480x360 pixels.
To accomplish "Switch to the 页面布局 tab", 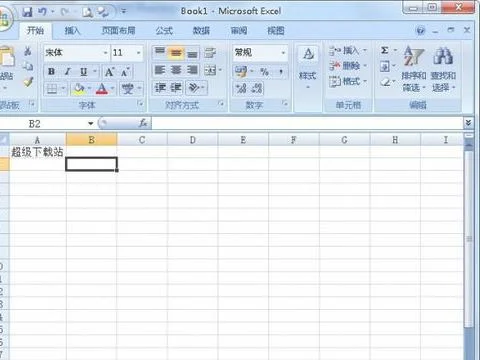I will pyautogui.click(x=118, y=31).
